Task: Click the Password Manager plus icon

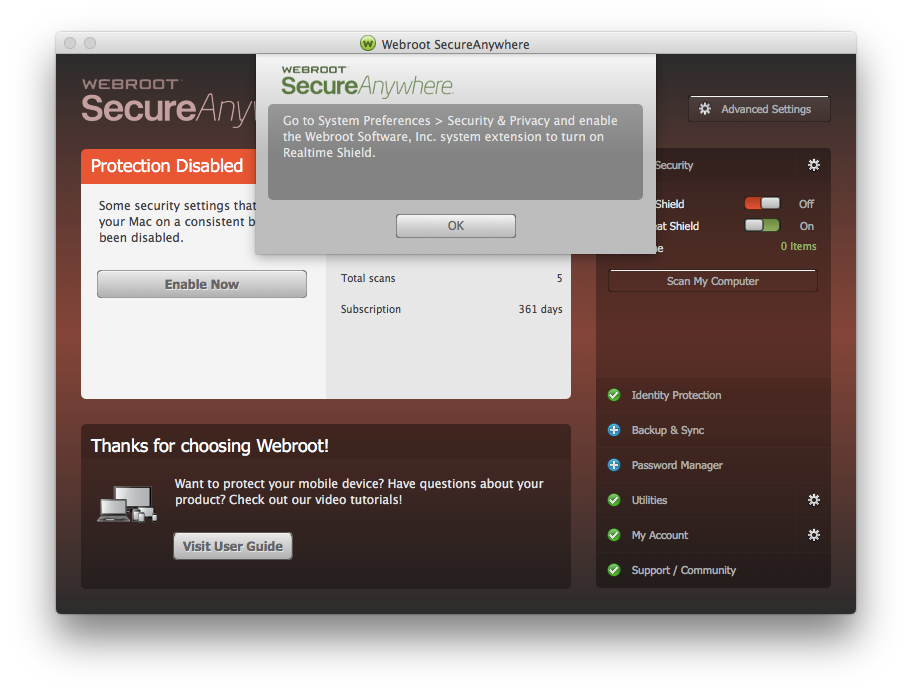Action: coord(614,465)
